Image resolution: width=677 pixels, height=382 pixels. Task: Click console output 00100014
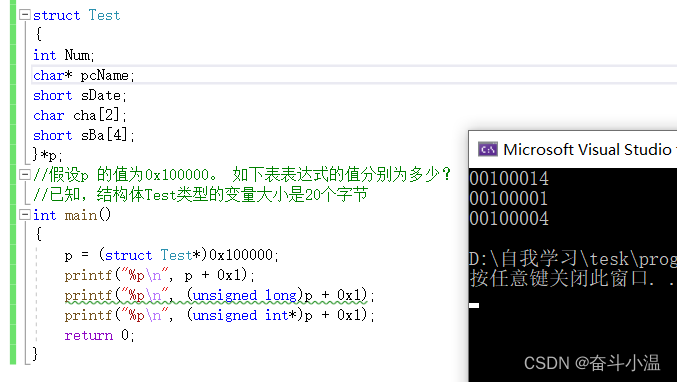click(x=509, y=179)
